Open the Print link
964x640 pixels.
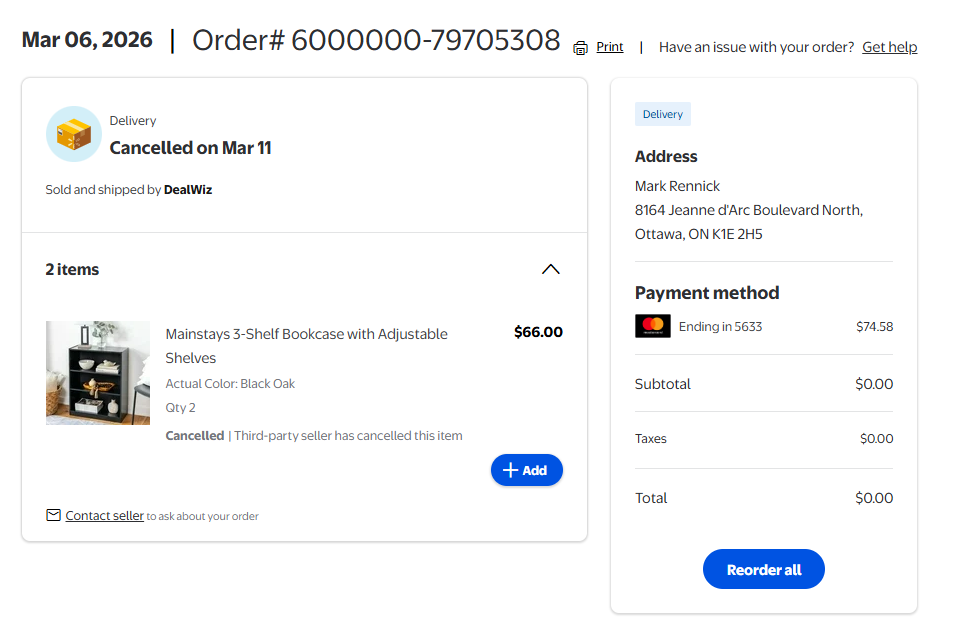tap(610, 47)
